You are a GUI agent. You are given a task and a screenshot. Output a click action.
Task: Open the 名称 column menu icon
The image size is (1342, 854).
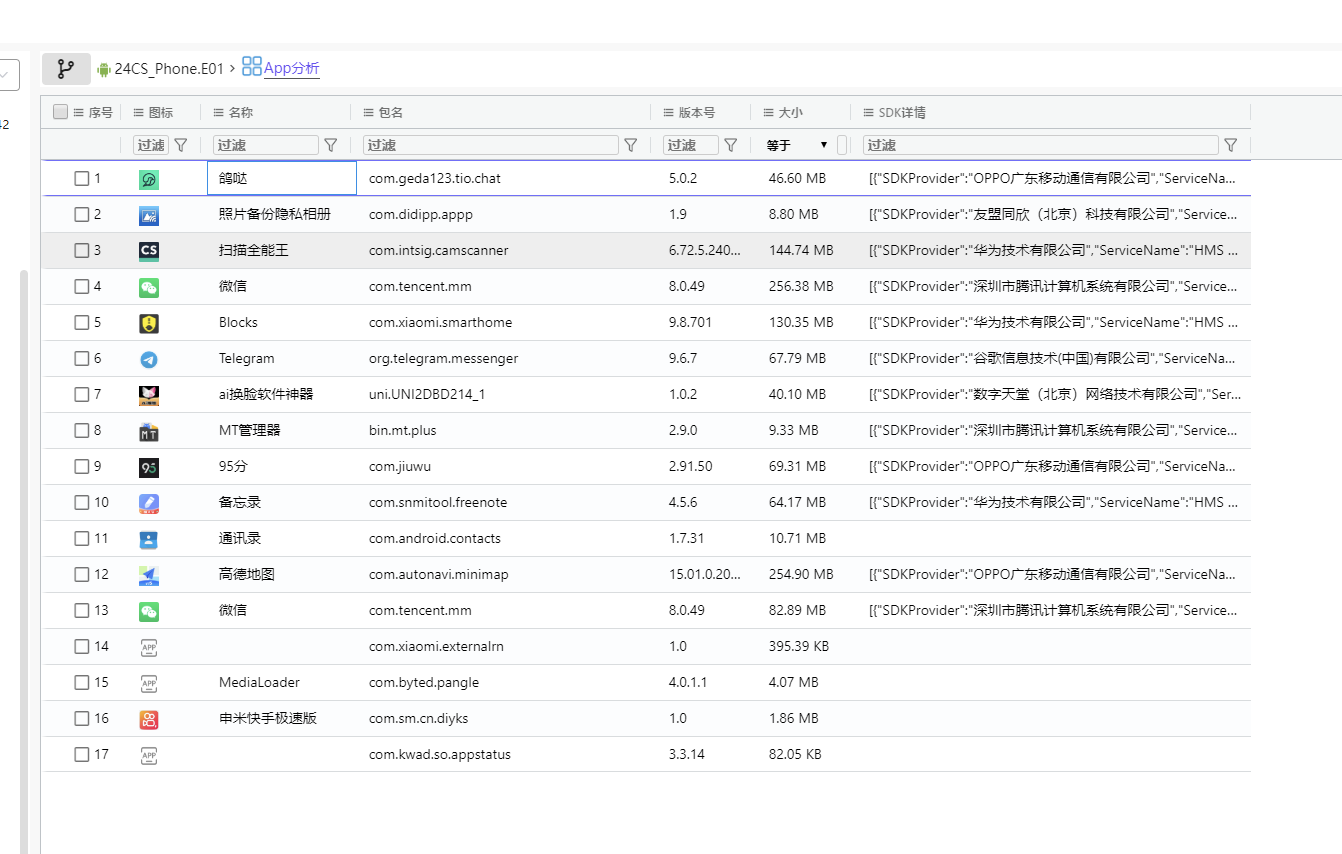[x=219, y=113]
